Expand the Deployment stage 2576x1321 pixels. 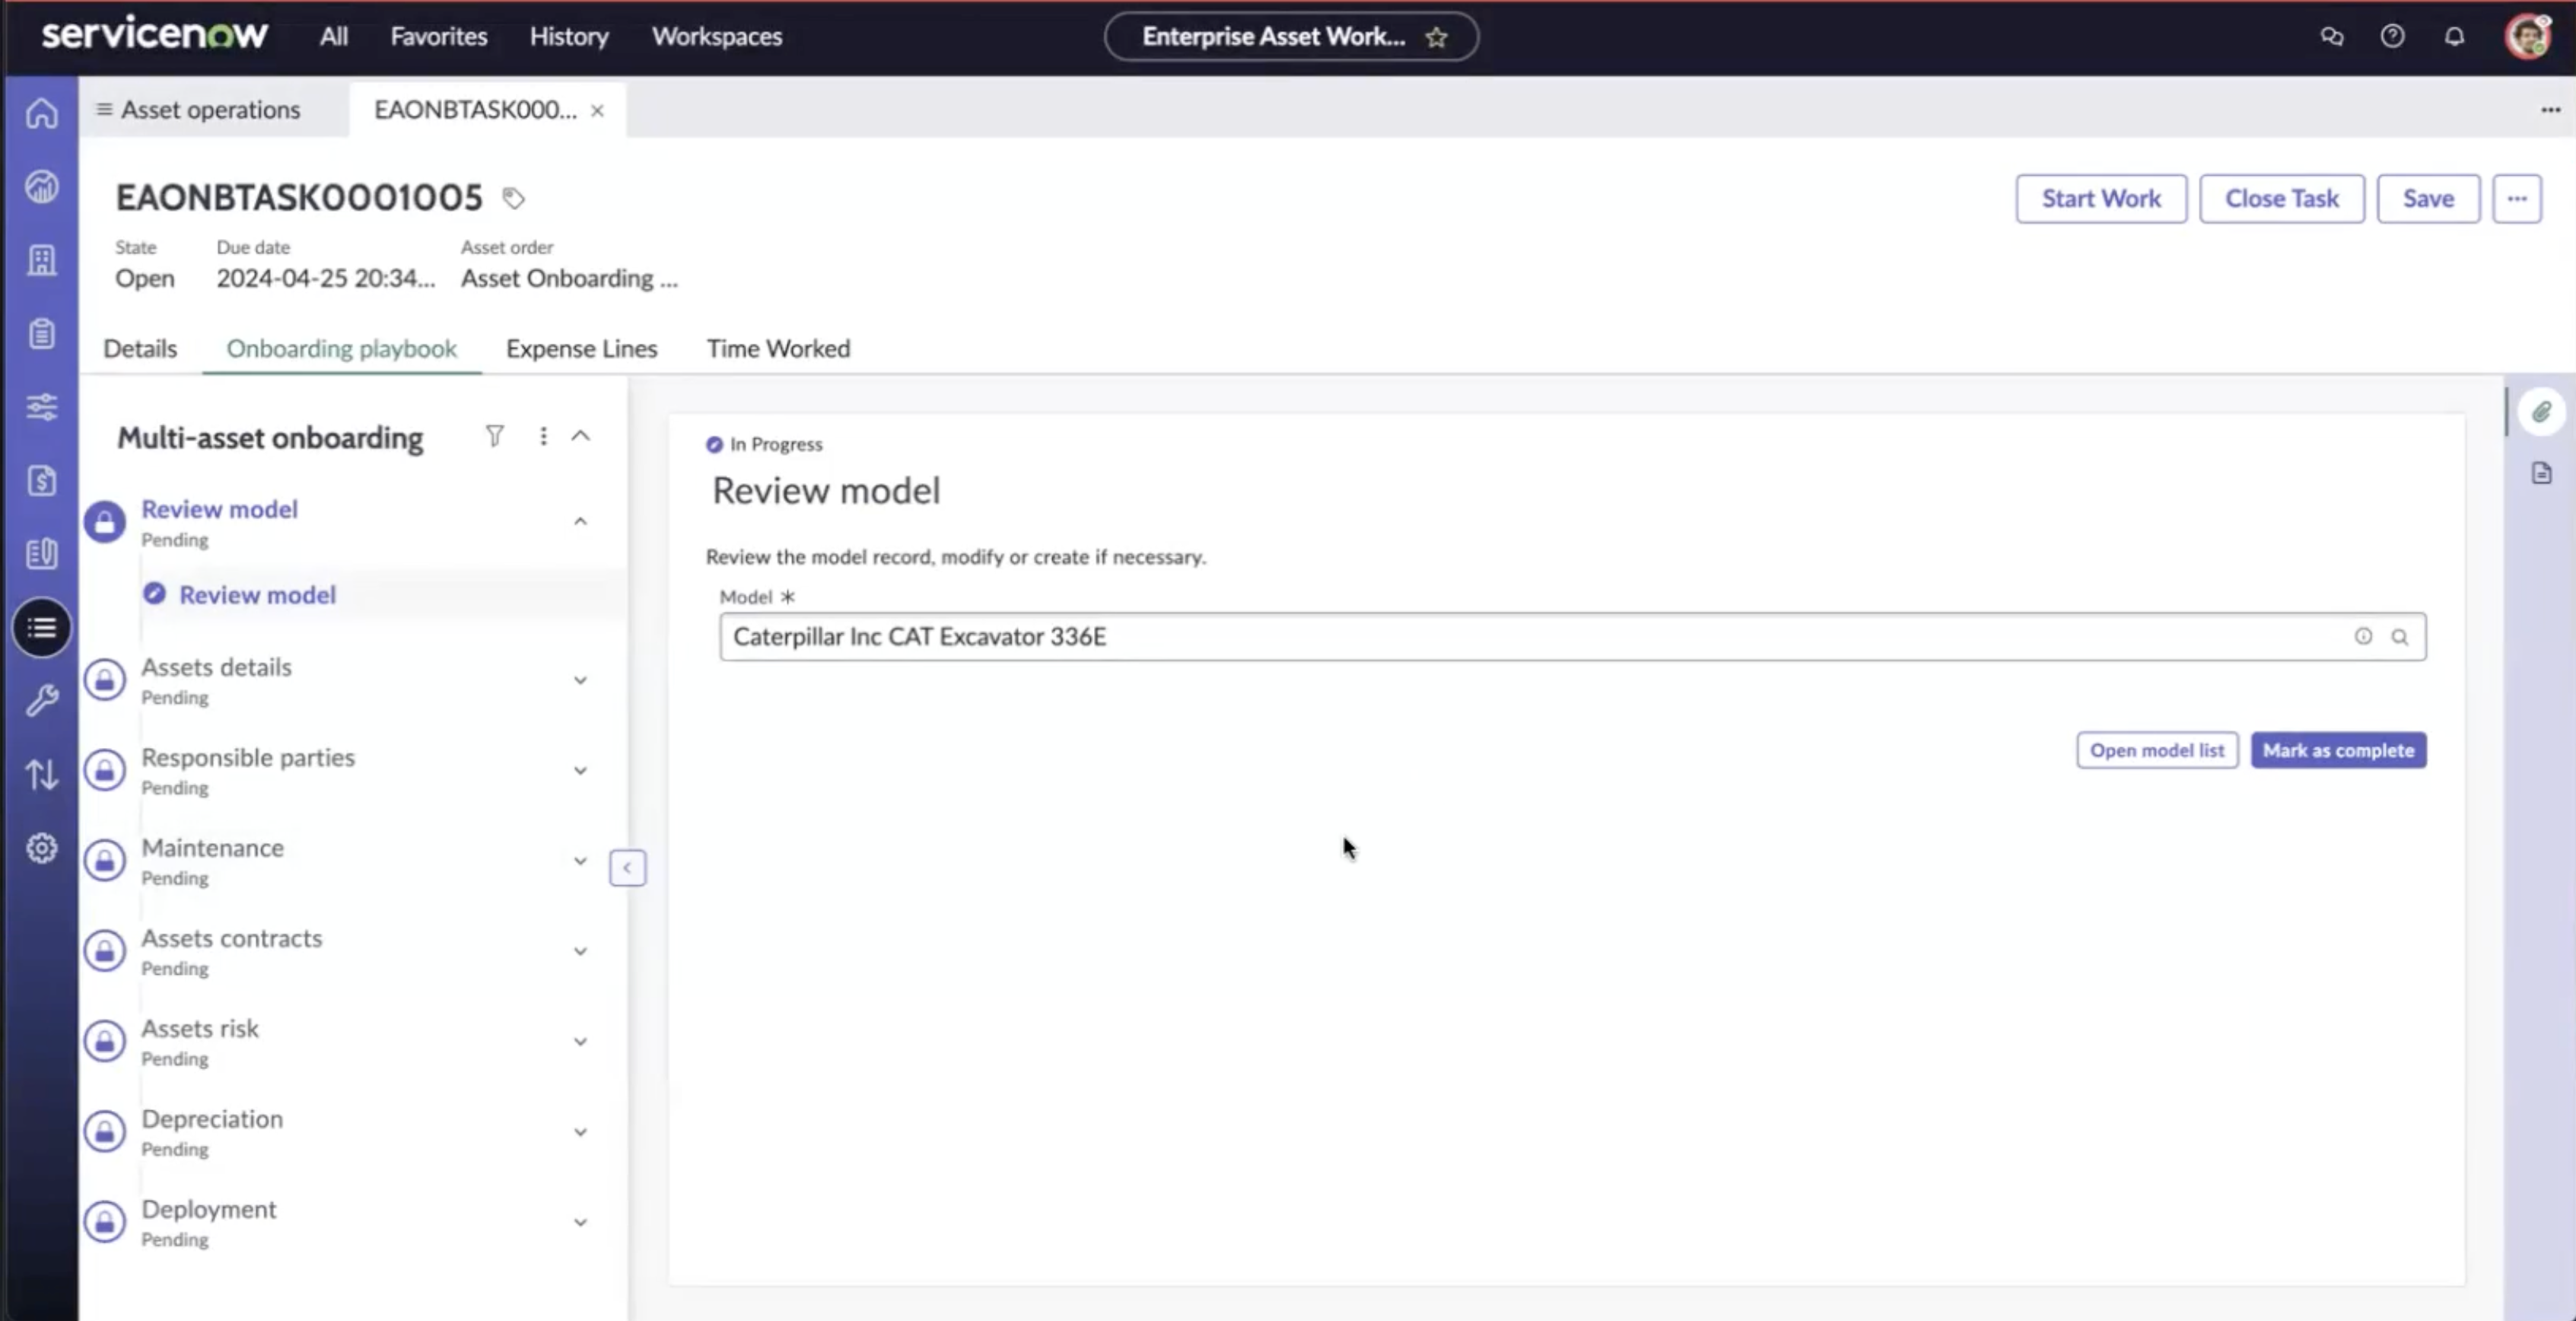[x=580, y=1222]
